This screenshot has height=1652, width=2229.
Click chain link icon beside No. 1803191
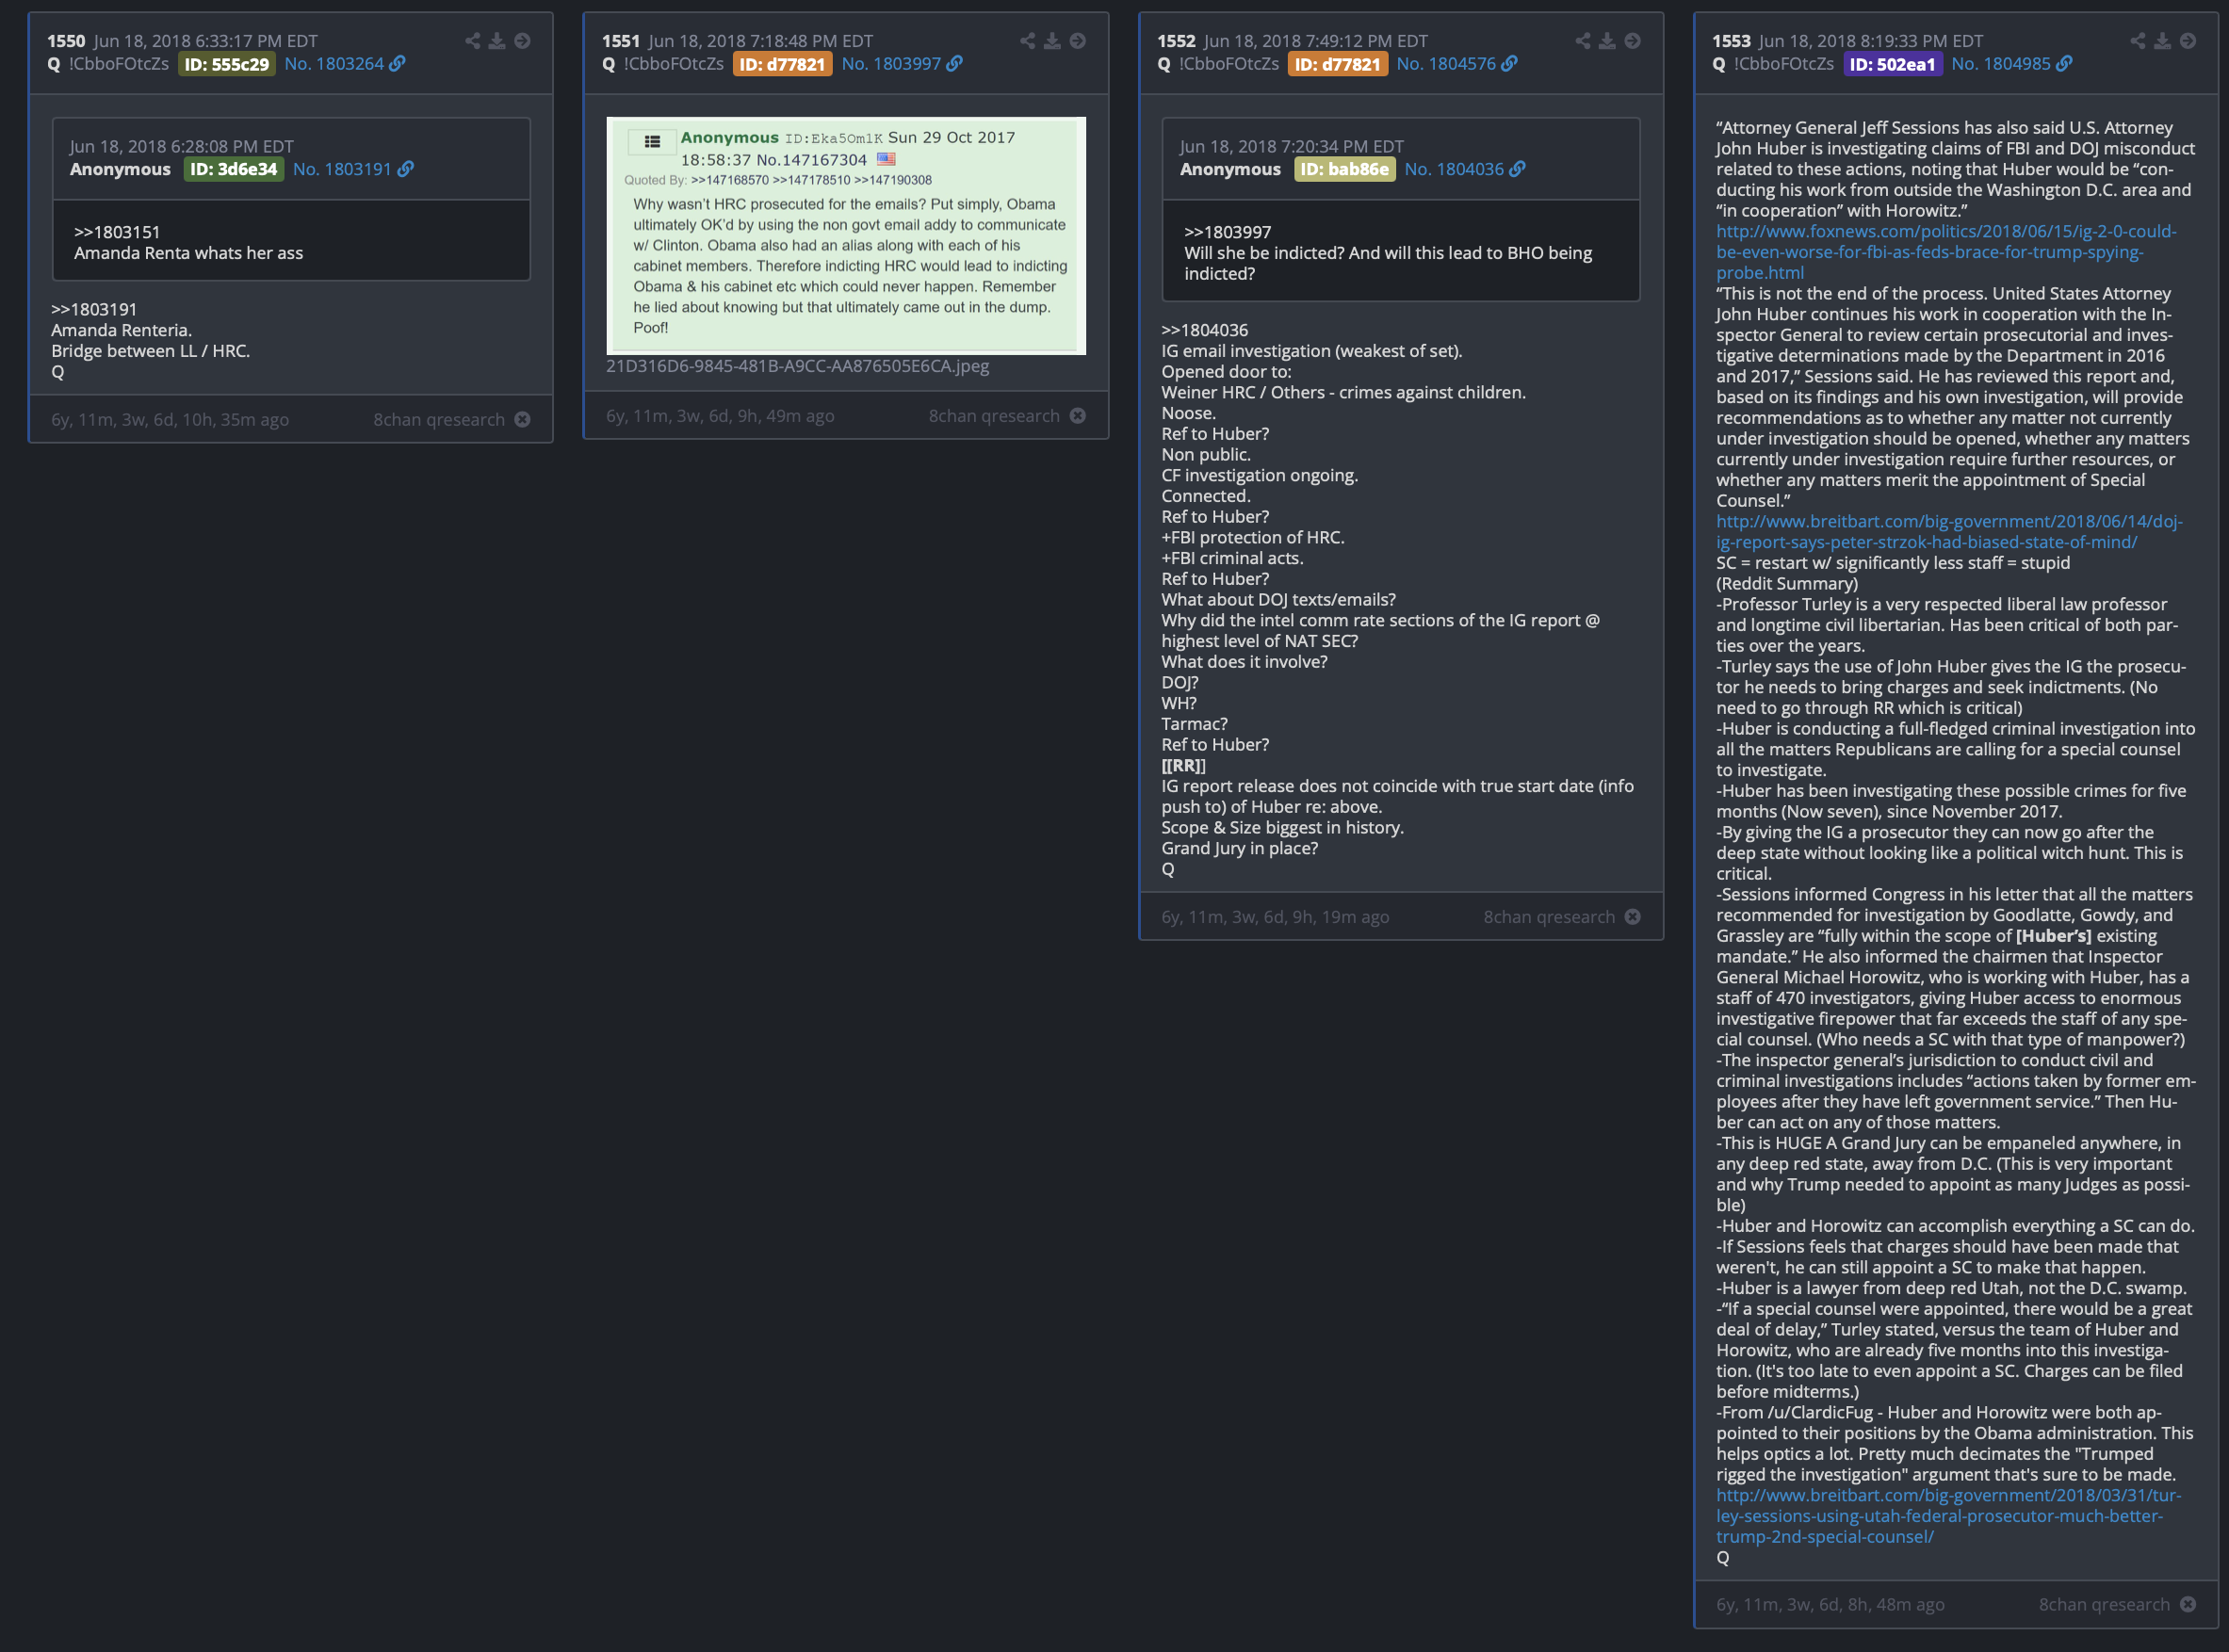[x=405, y=169]
